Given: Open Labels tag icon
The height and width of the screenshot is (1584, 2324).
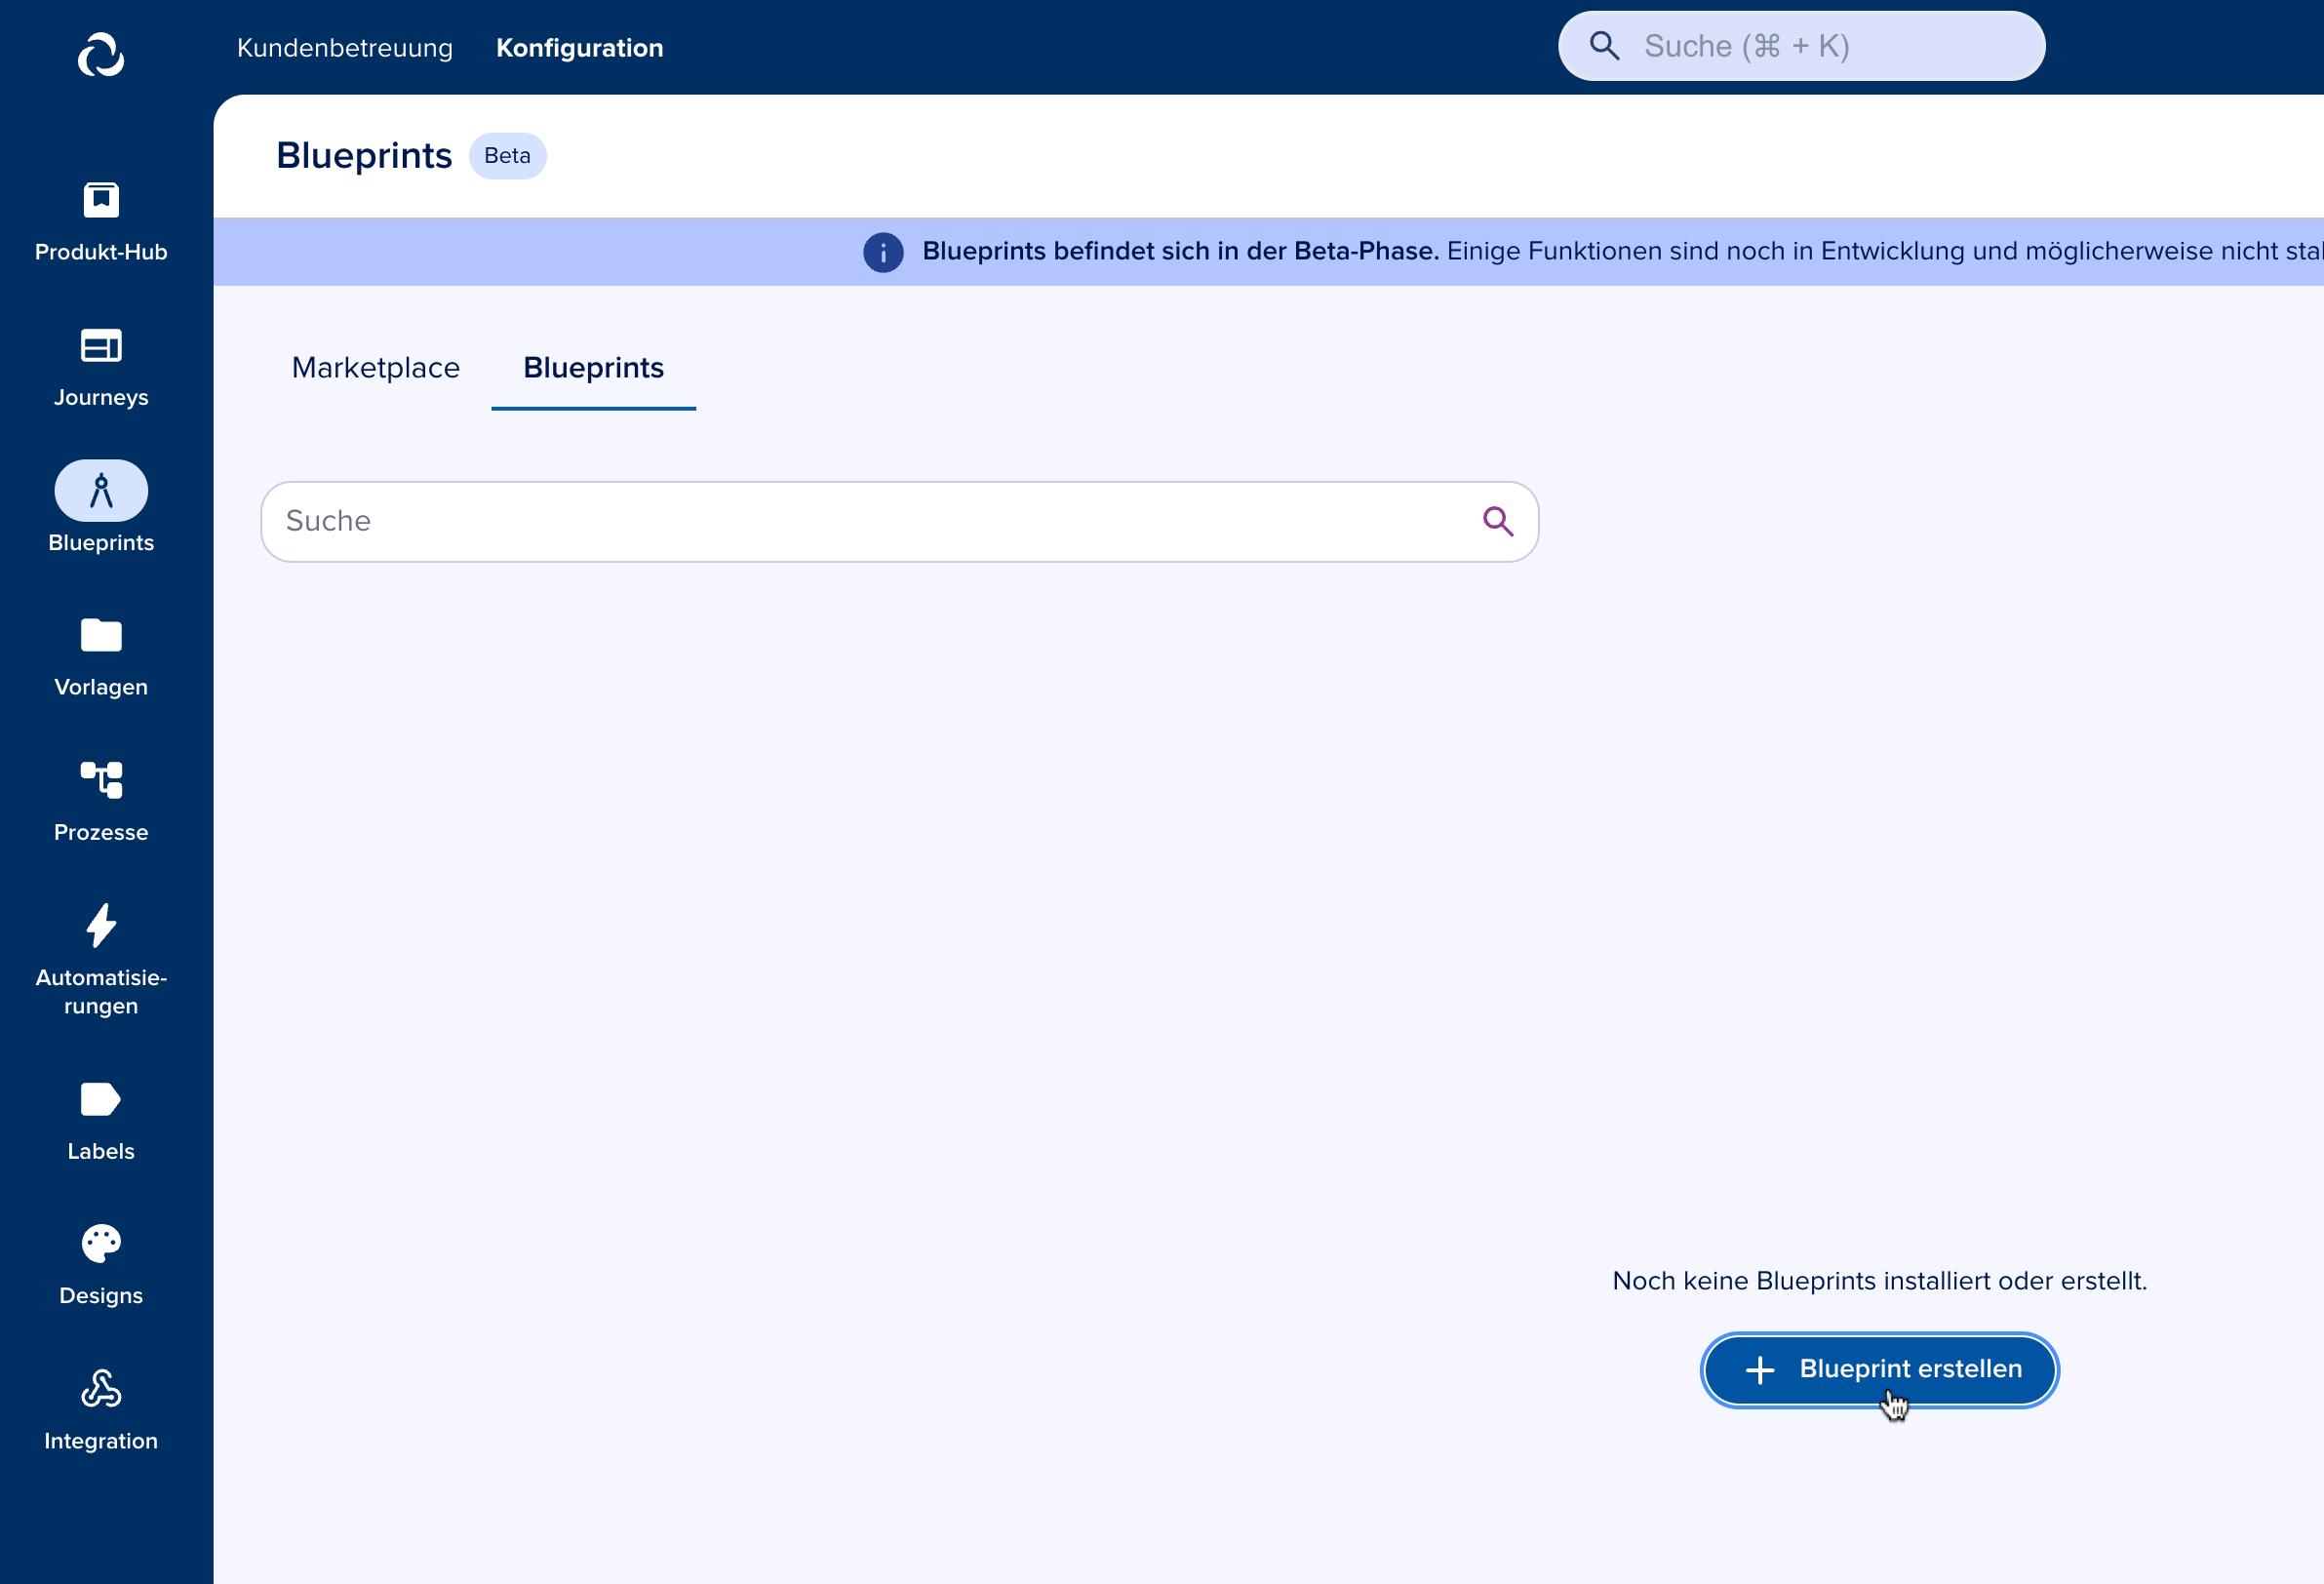Looking at the screenshot, I should [x=101, y=1100].
